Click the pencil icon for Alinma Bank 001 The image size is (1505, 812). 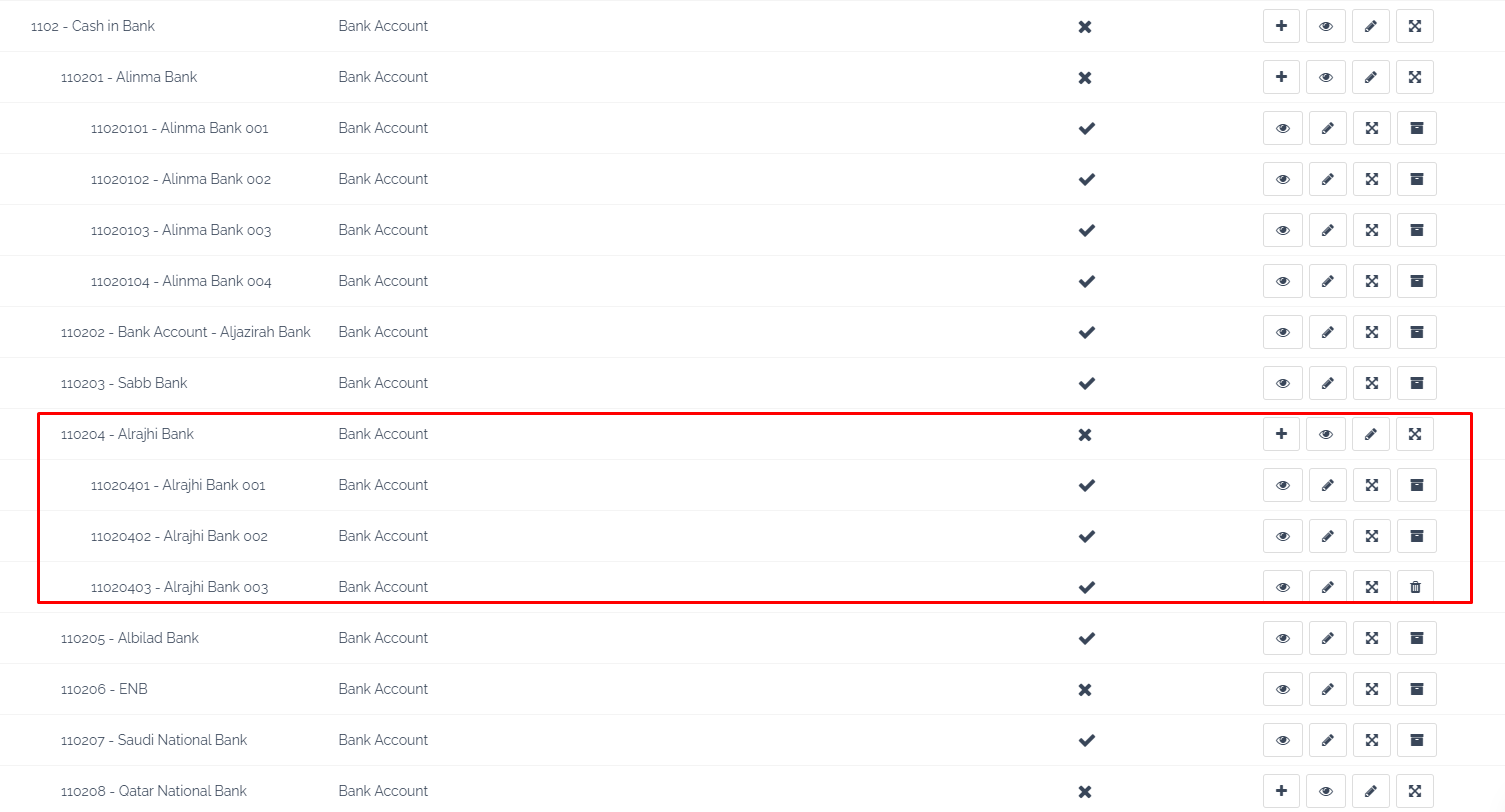click(x=1327, y=128)
